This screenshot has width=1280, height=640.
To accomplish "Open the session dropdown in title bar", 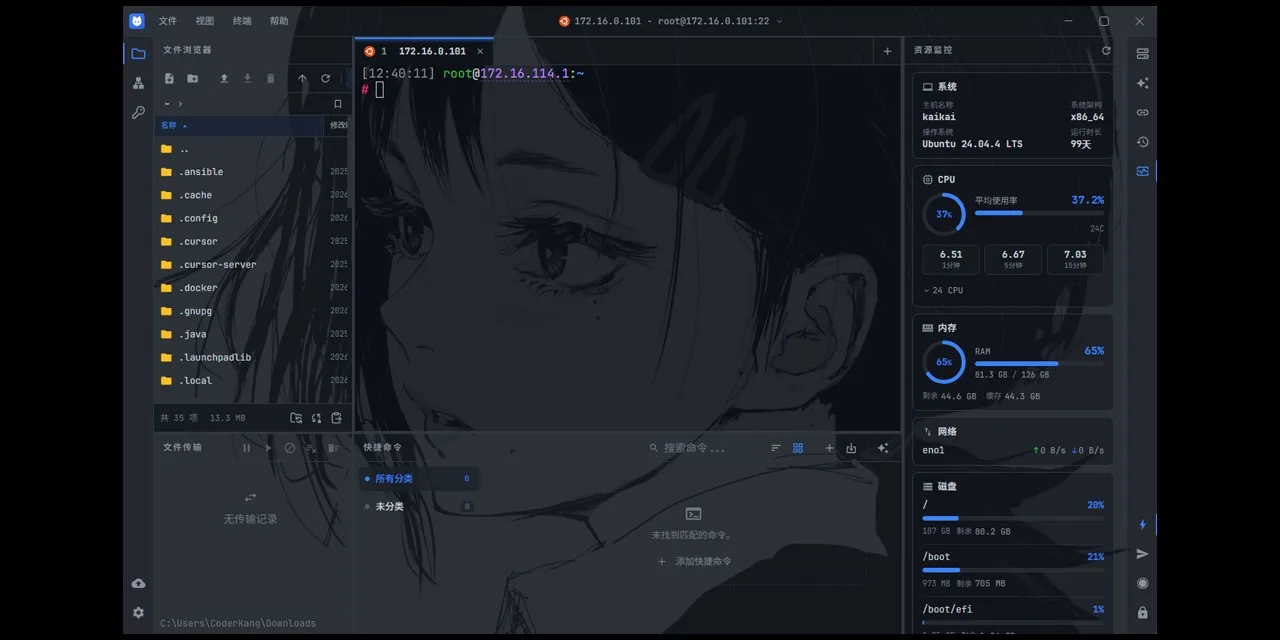I will coord(780,21).
